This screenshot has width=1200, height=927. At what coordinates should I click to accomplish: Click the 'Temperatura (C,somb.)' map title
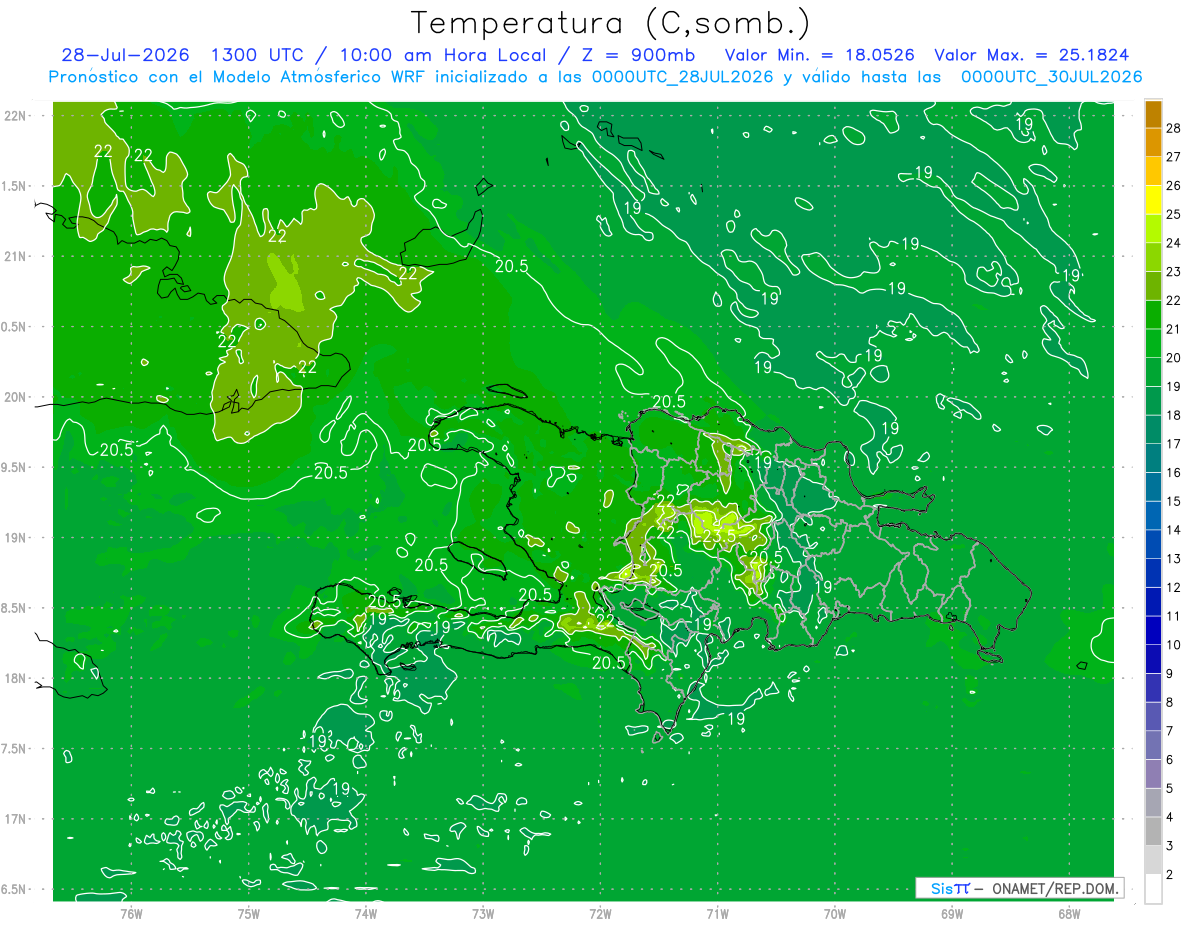(610, 24)
